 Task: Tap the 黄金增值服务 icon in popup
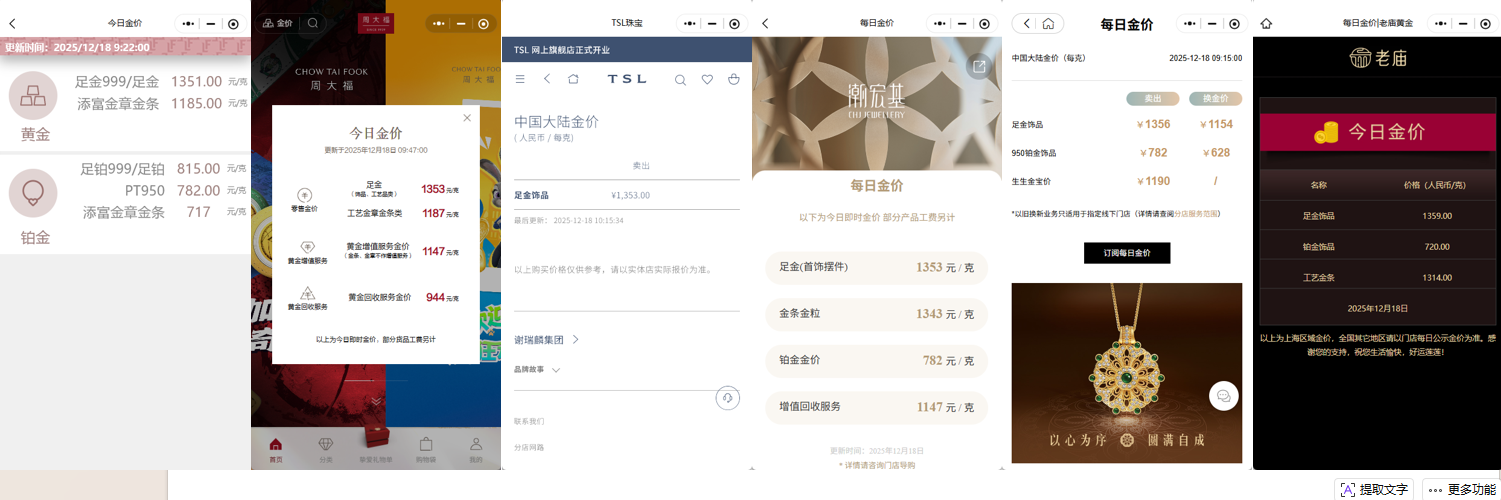(307, 247)
